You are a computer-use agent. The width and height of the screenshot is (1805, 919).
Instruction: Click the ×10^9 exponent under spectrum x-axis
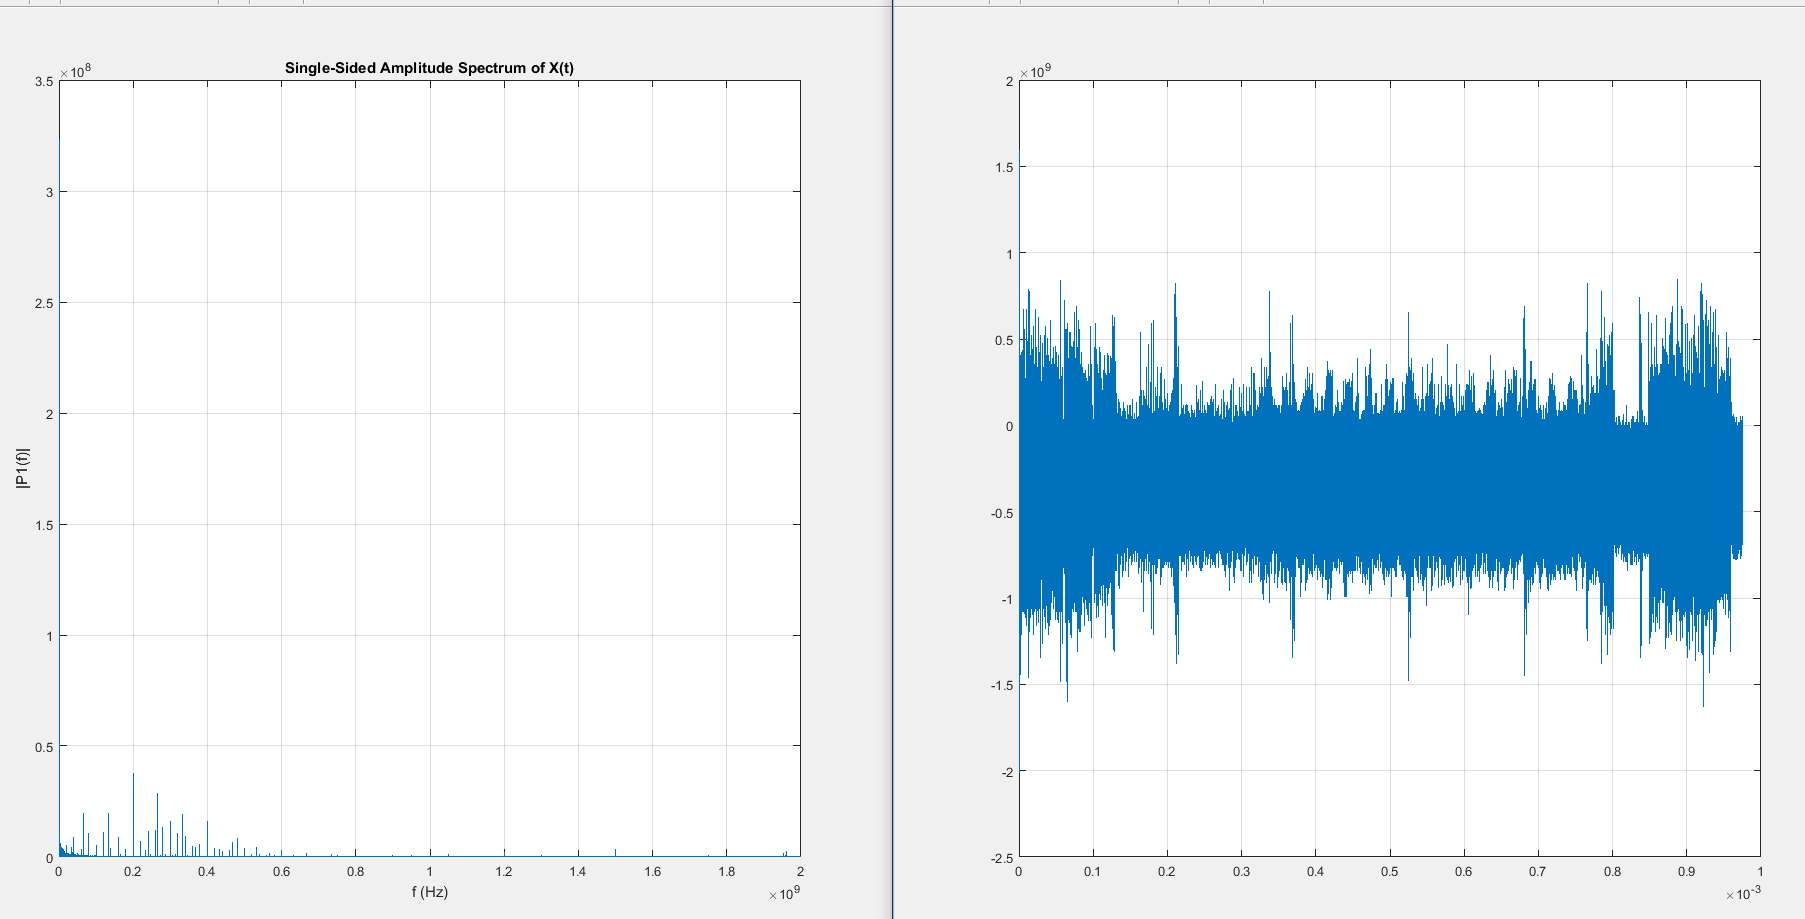(785, 893)
